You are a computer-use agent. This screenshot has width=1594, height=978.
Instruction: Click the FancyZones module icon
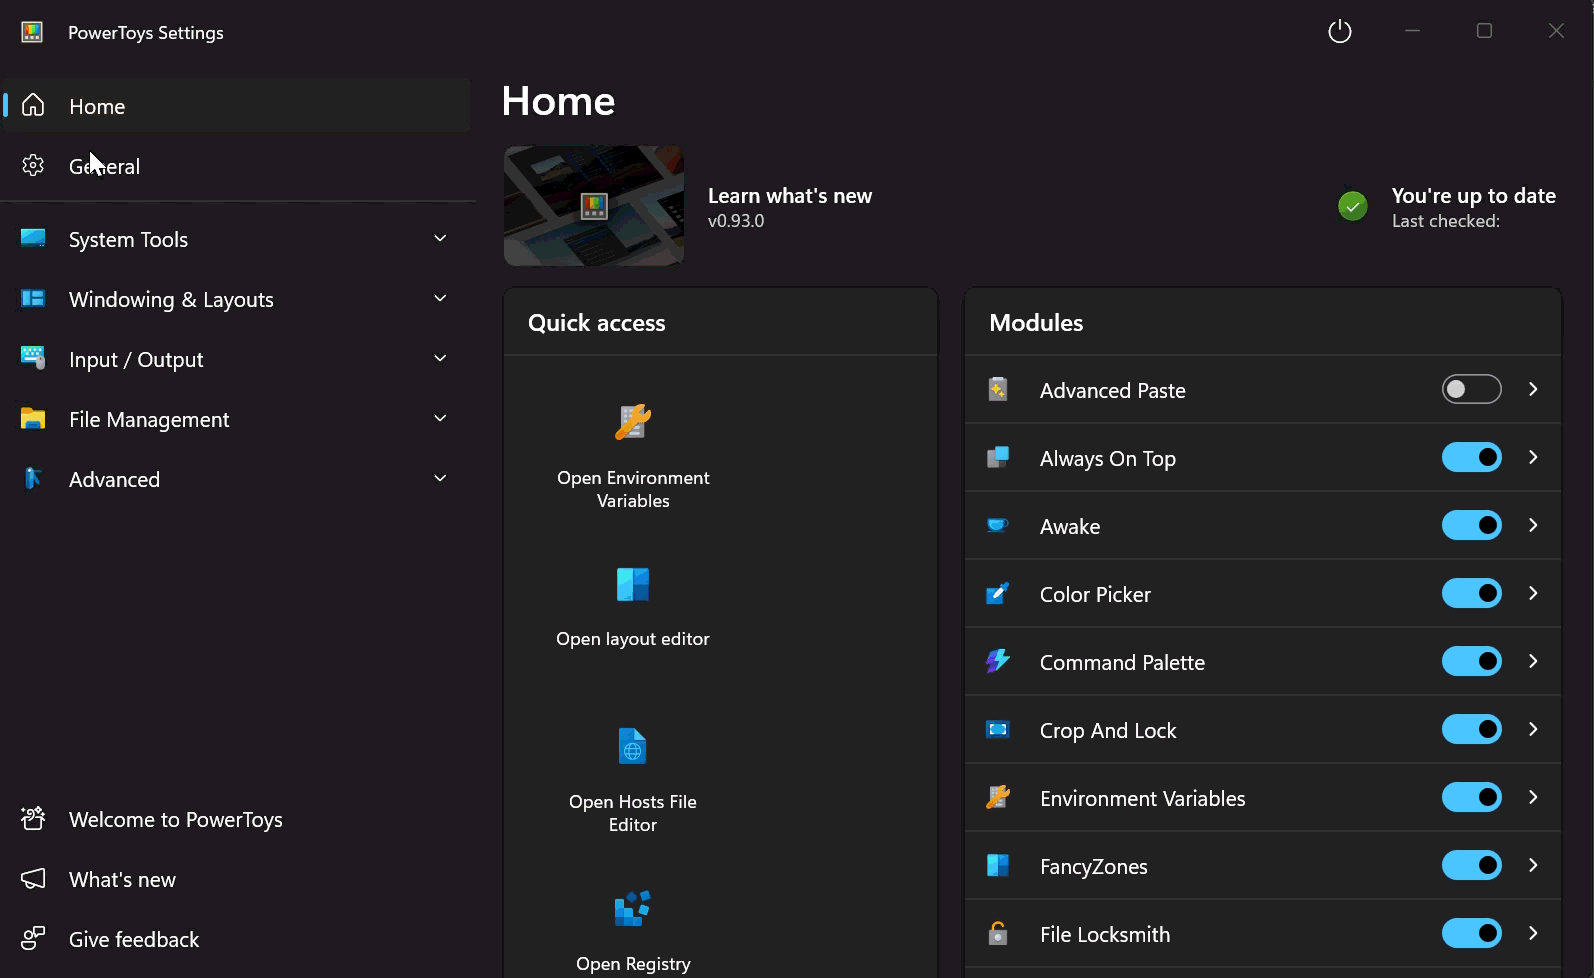click(998, 865)
